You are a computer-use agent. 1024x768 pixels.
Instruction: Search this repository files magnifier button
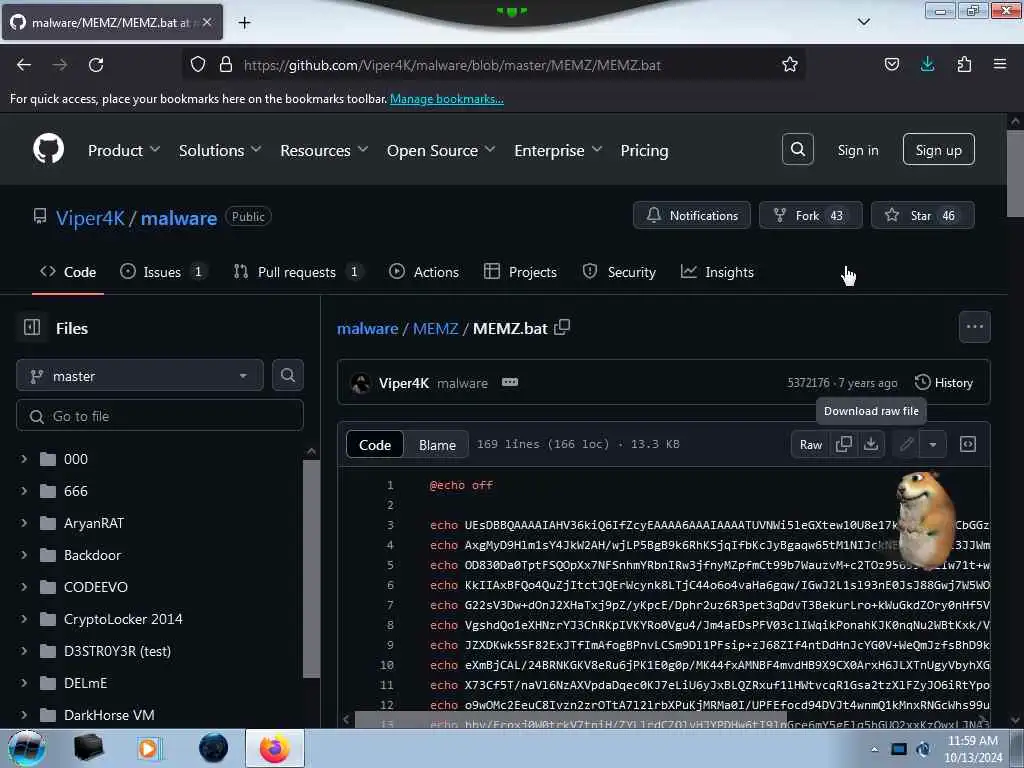[x=287, y=376]
